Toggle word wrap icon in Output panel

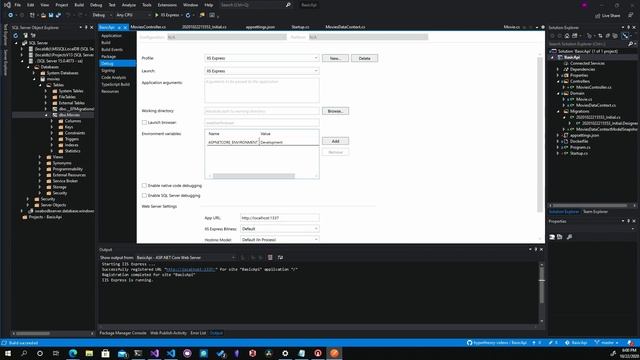click(x=280, y=258)
